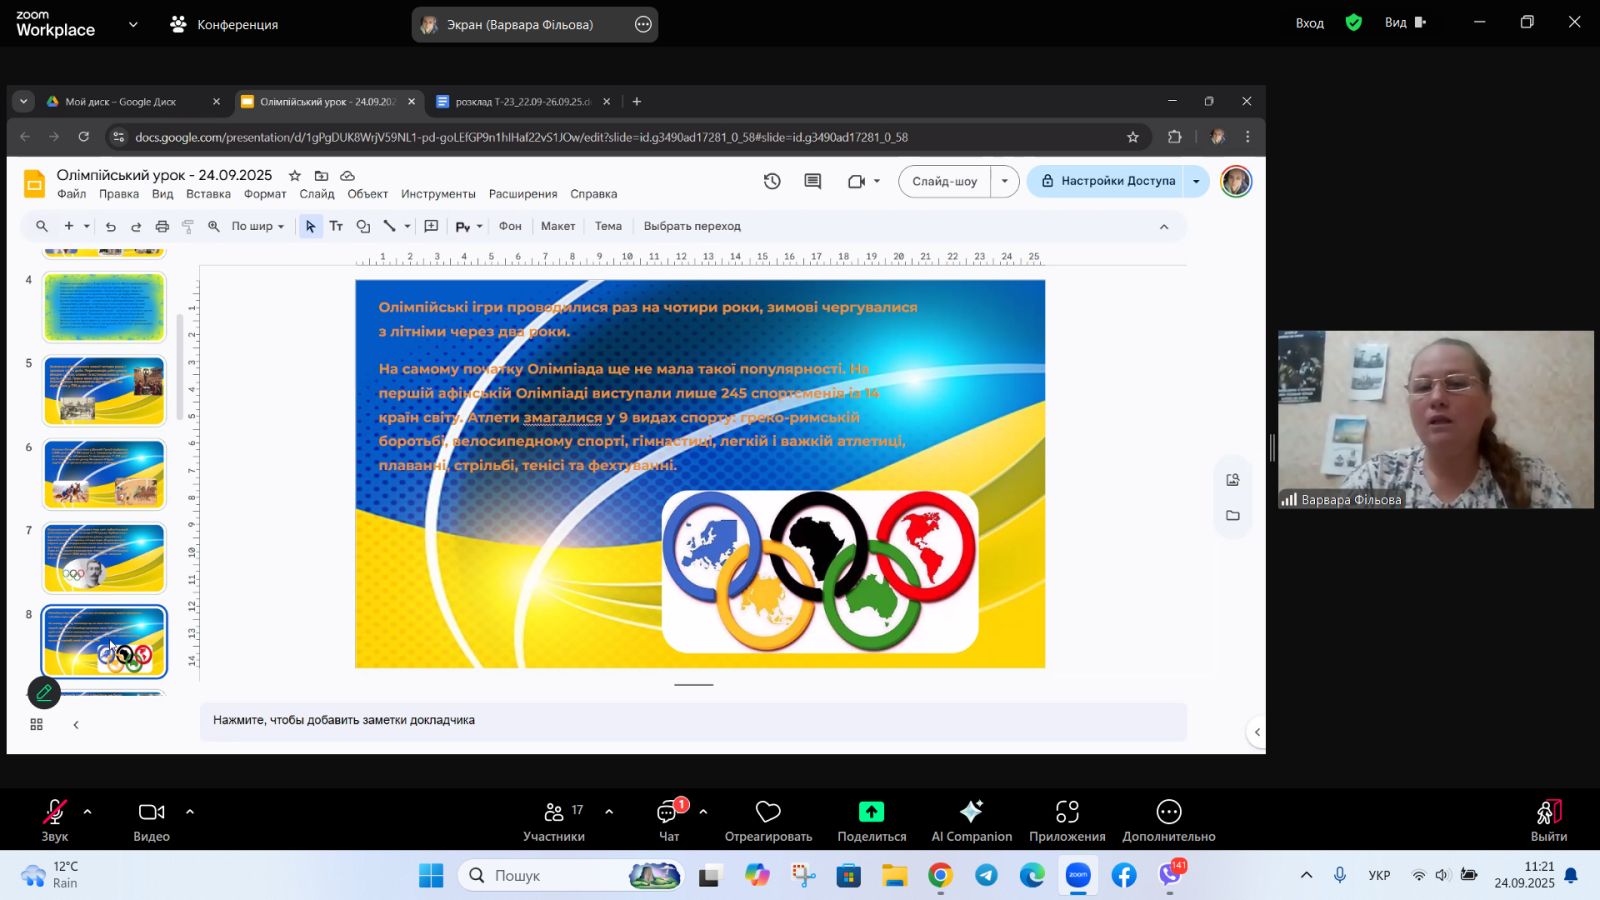Click Варвара Фільова's video tile
This screenshot has height=900, width=1600.
1435,420
